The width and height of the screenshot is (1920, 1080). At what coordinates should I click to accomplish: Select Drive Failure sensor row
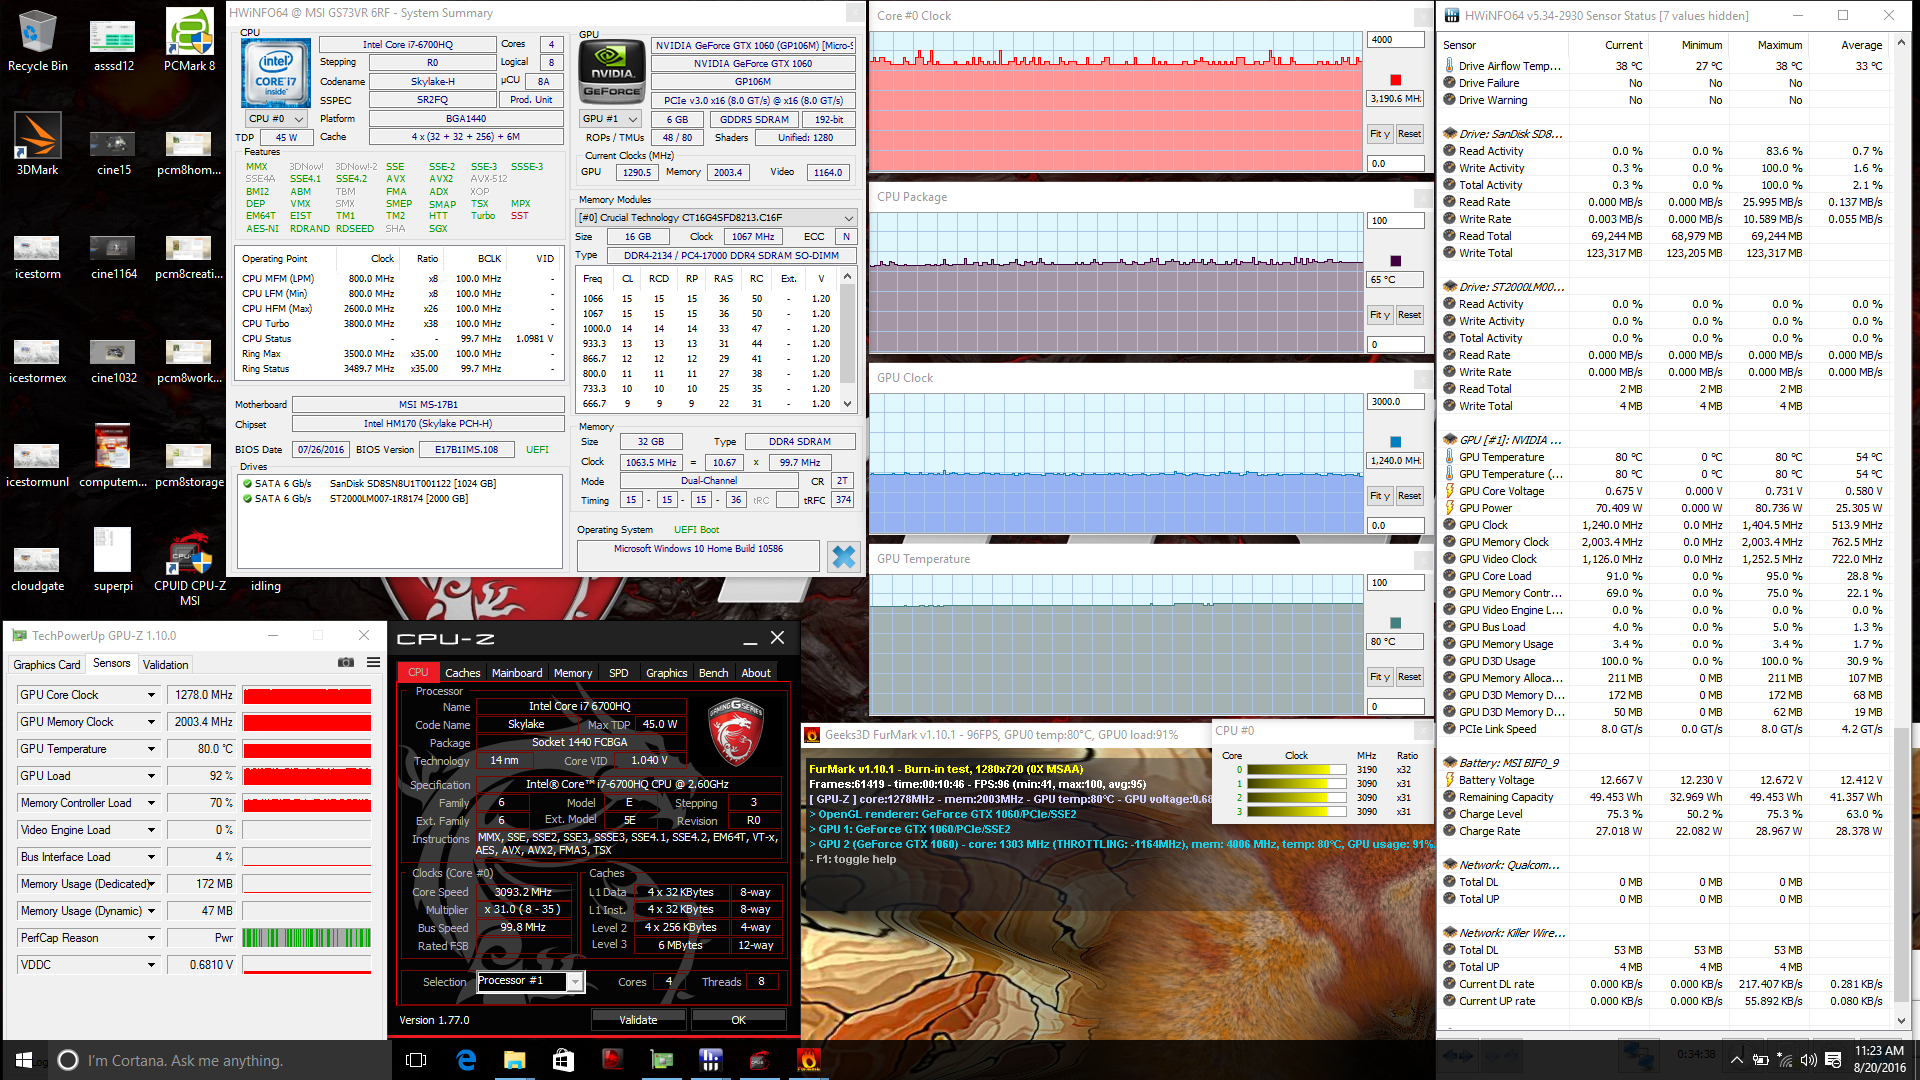[x=1664, y=83]
